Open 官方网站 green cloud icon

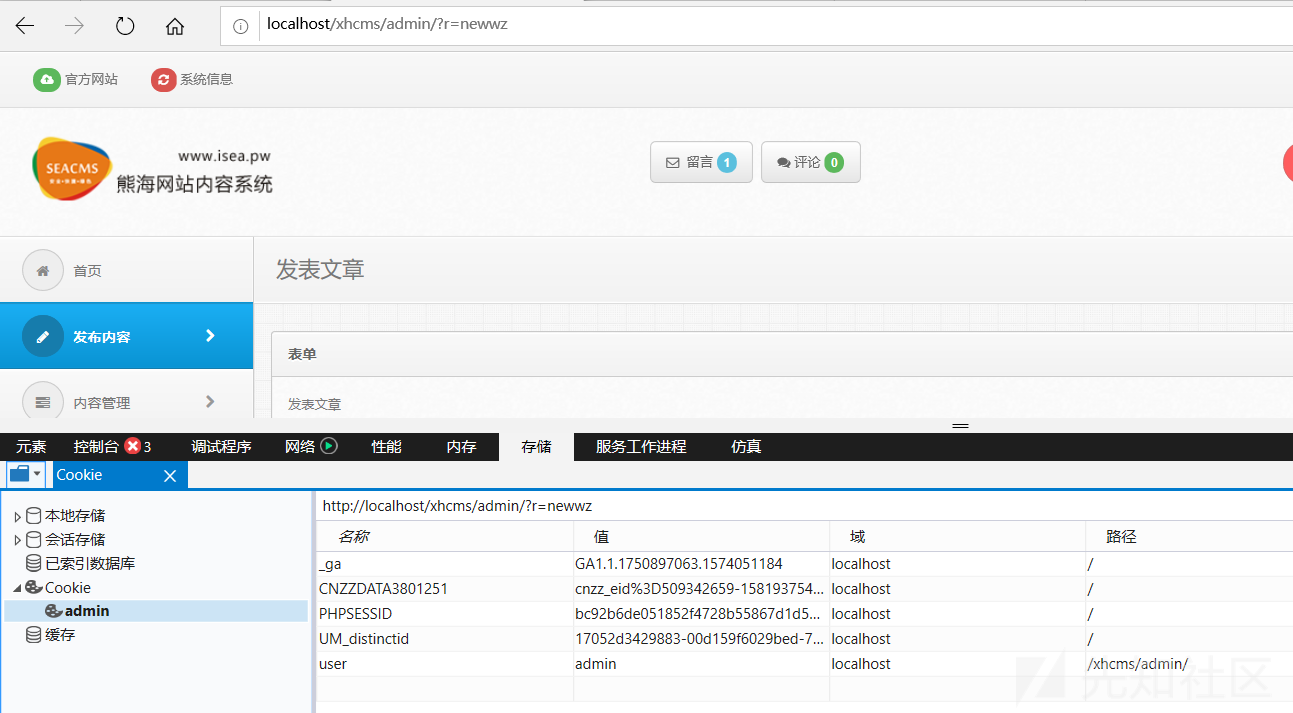[46, 80]
